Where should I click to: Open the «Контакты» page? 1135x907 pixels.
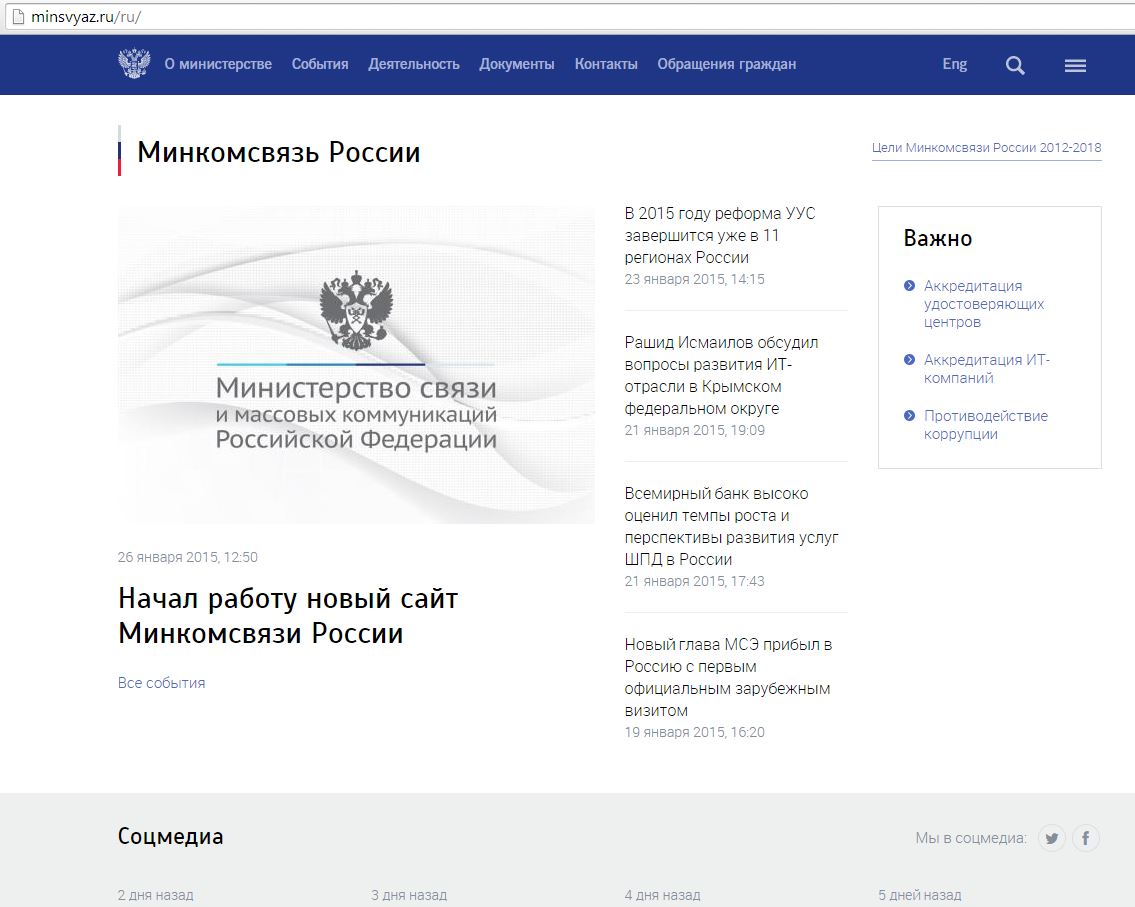coord(606,64)
